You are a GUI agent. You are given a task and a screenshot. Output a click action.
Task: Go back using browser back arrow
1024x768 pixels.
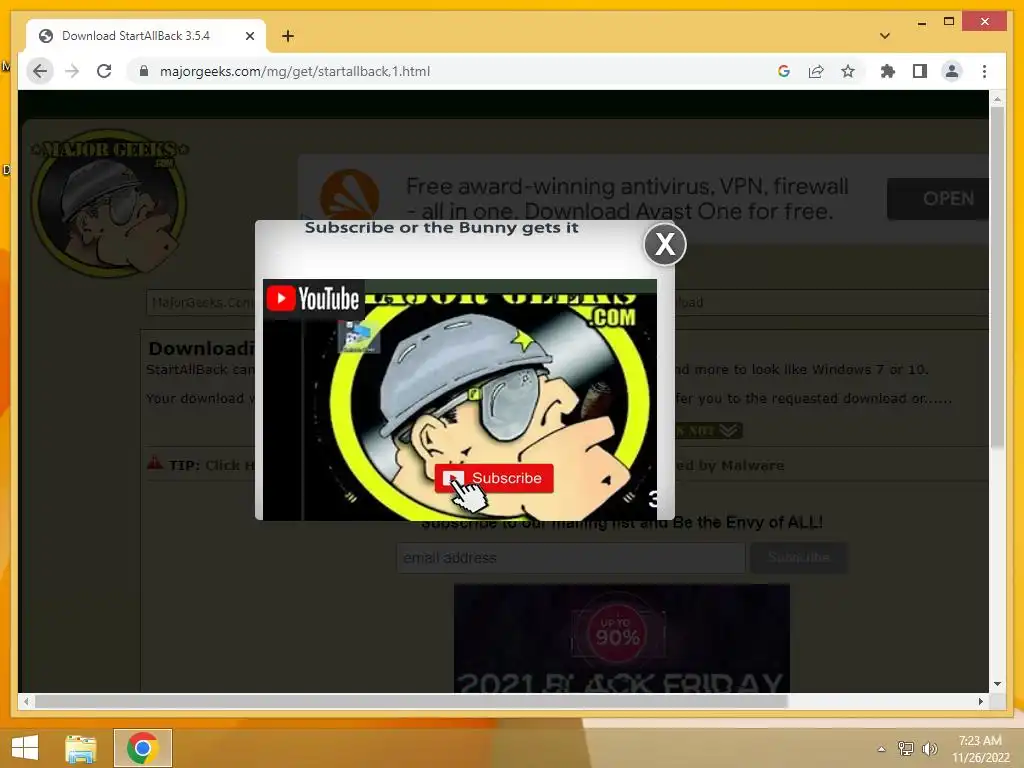pyautogui.click(x=40, y=71)
